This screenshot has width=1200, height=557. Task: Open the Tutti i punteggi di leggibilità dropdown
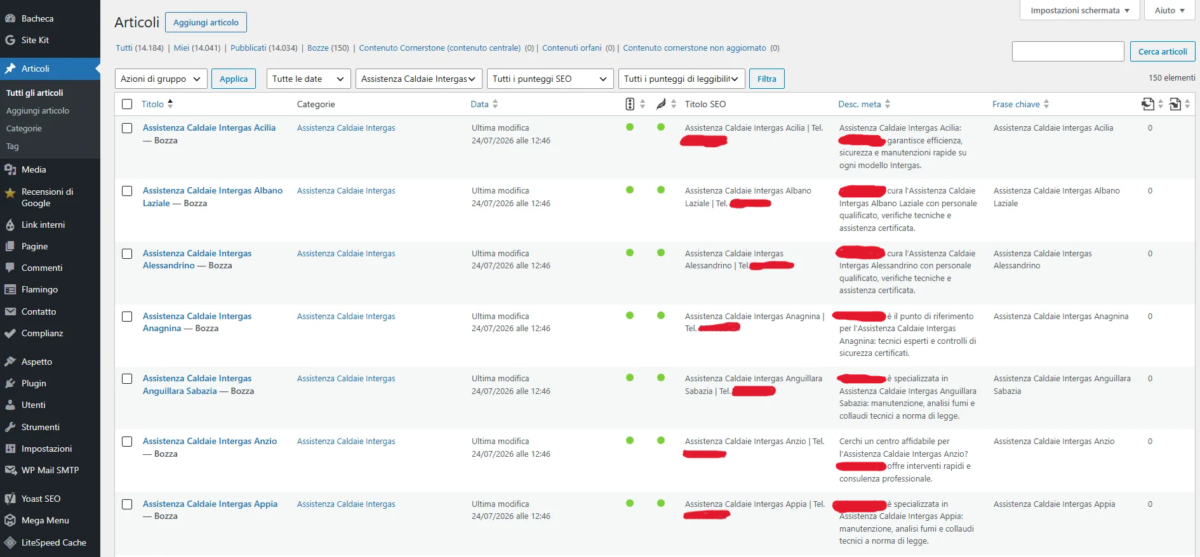click(682, 78)
